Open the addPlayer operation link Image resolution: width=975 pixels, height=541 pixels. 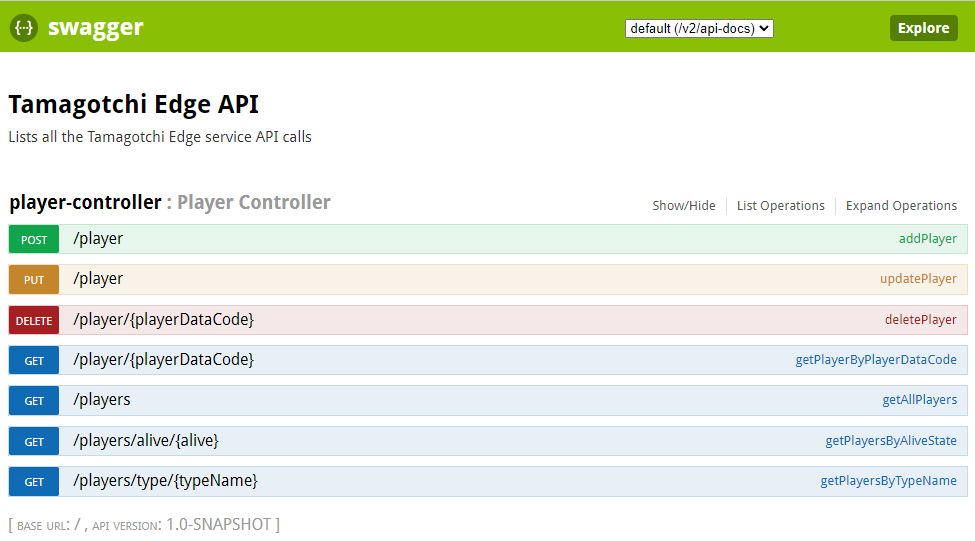[x=927, y=239]
